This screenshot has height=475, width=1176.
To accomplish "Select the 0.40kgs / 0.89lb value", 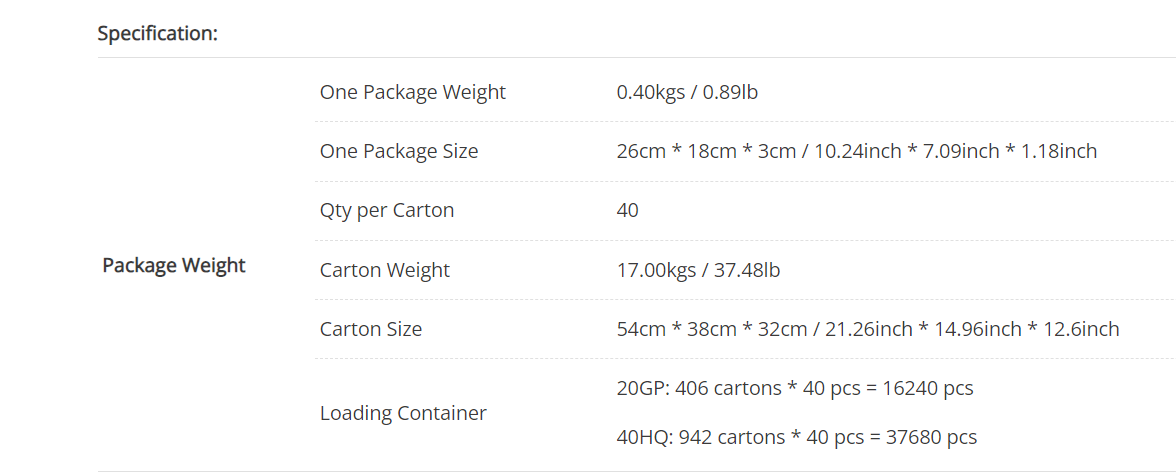I will point(687,92).
